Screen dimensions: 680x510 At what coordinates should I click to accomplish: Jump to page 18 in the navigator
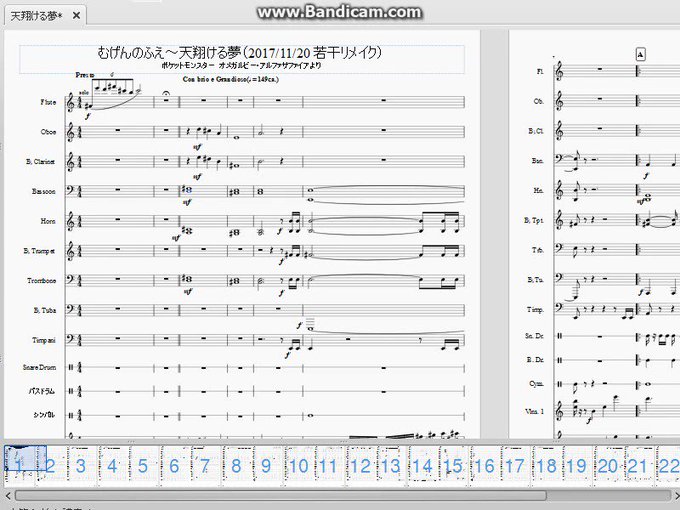tap(546, 465)
